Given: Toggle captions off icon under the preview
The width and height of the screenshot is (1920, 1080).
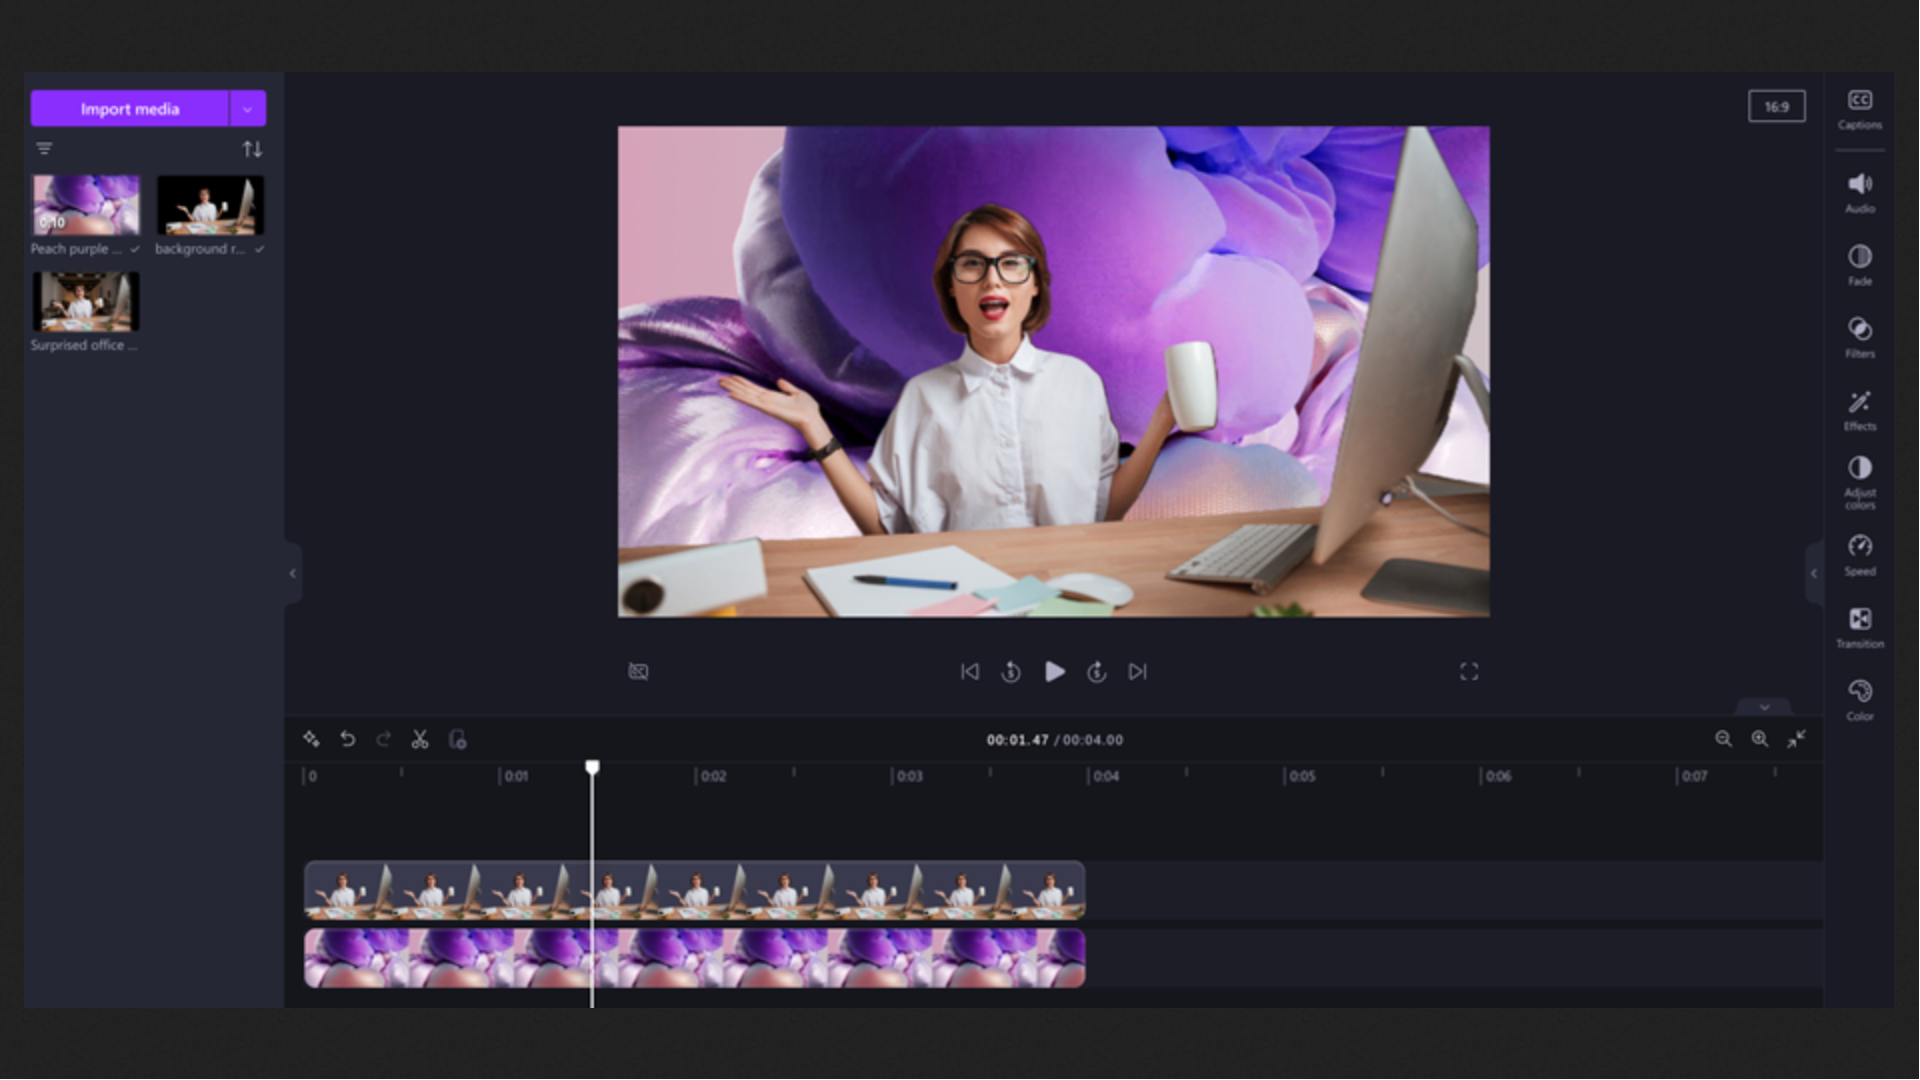Looking at the screenshot, I should click(638, 671).
